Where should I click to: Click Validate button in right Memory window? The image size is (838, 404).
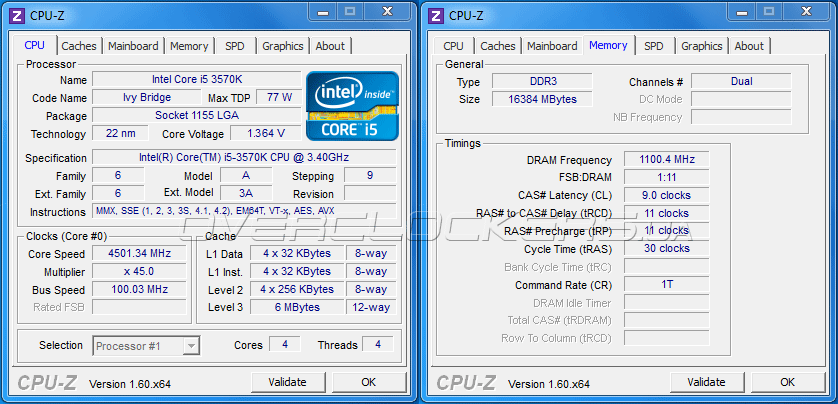[707, 382]
